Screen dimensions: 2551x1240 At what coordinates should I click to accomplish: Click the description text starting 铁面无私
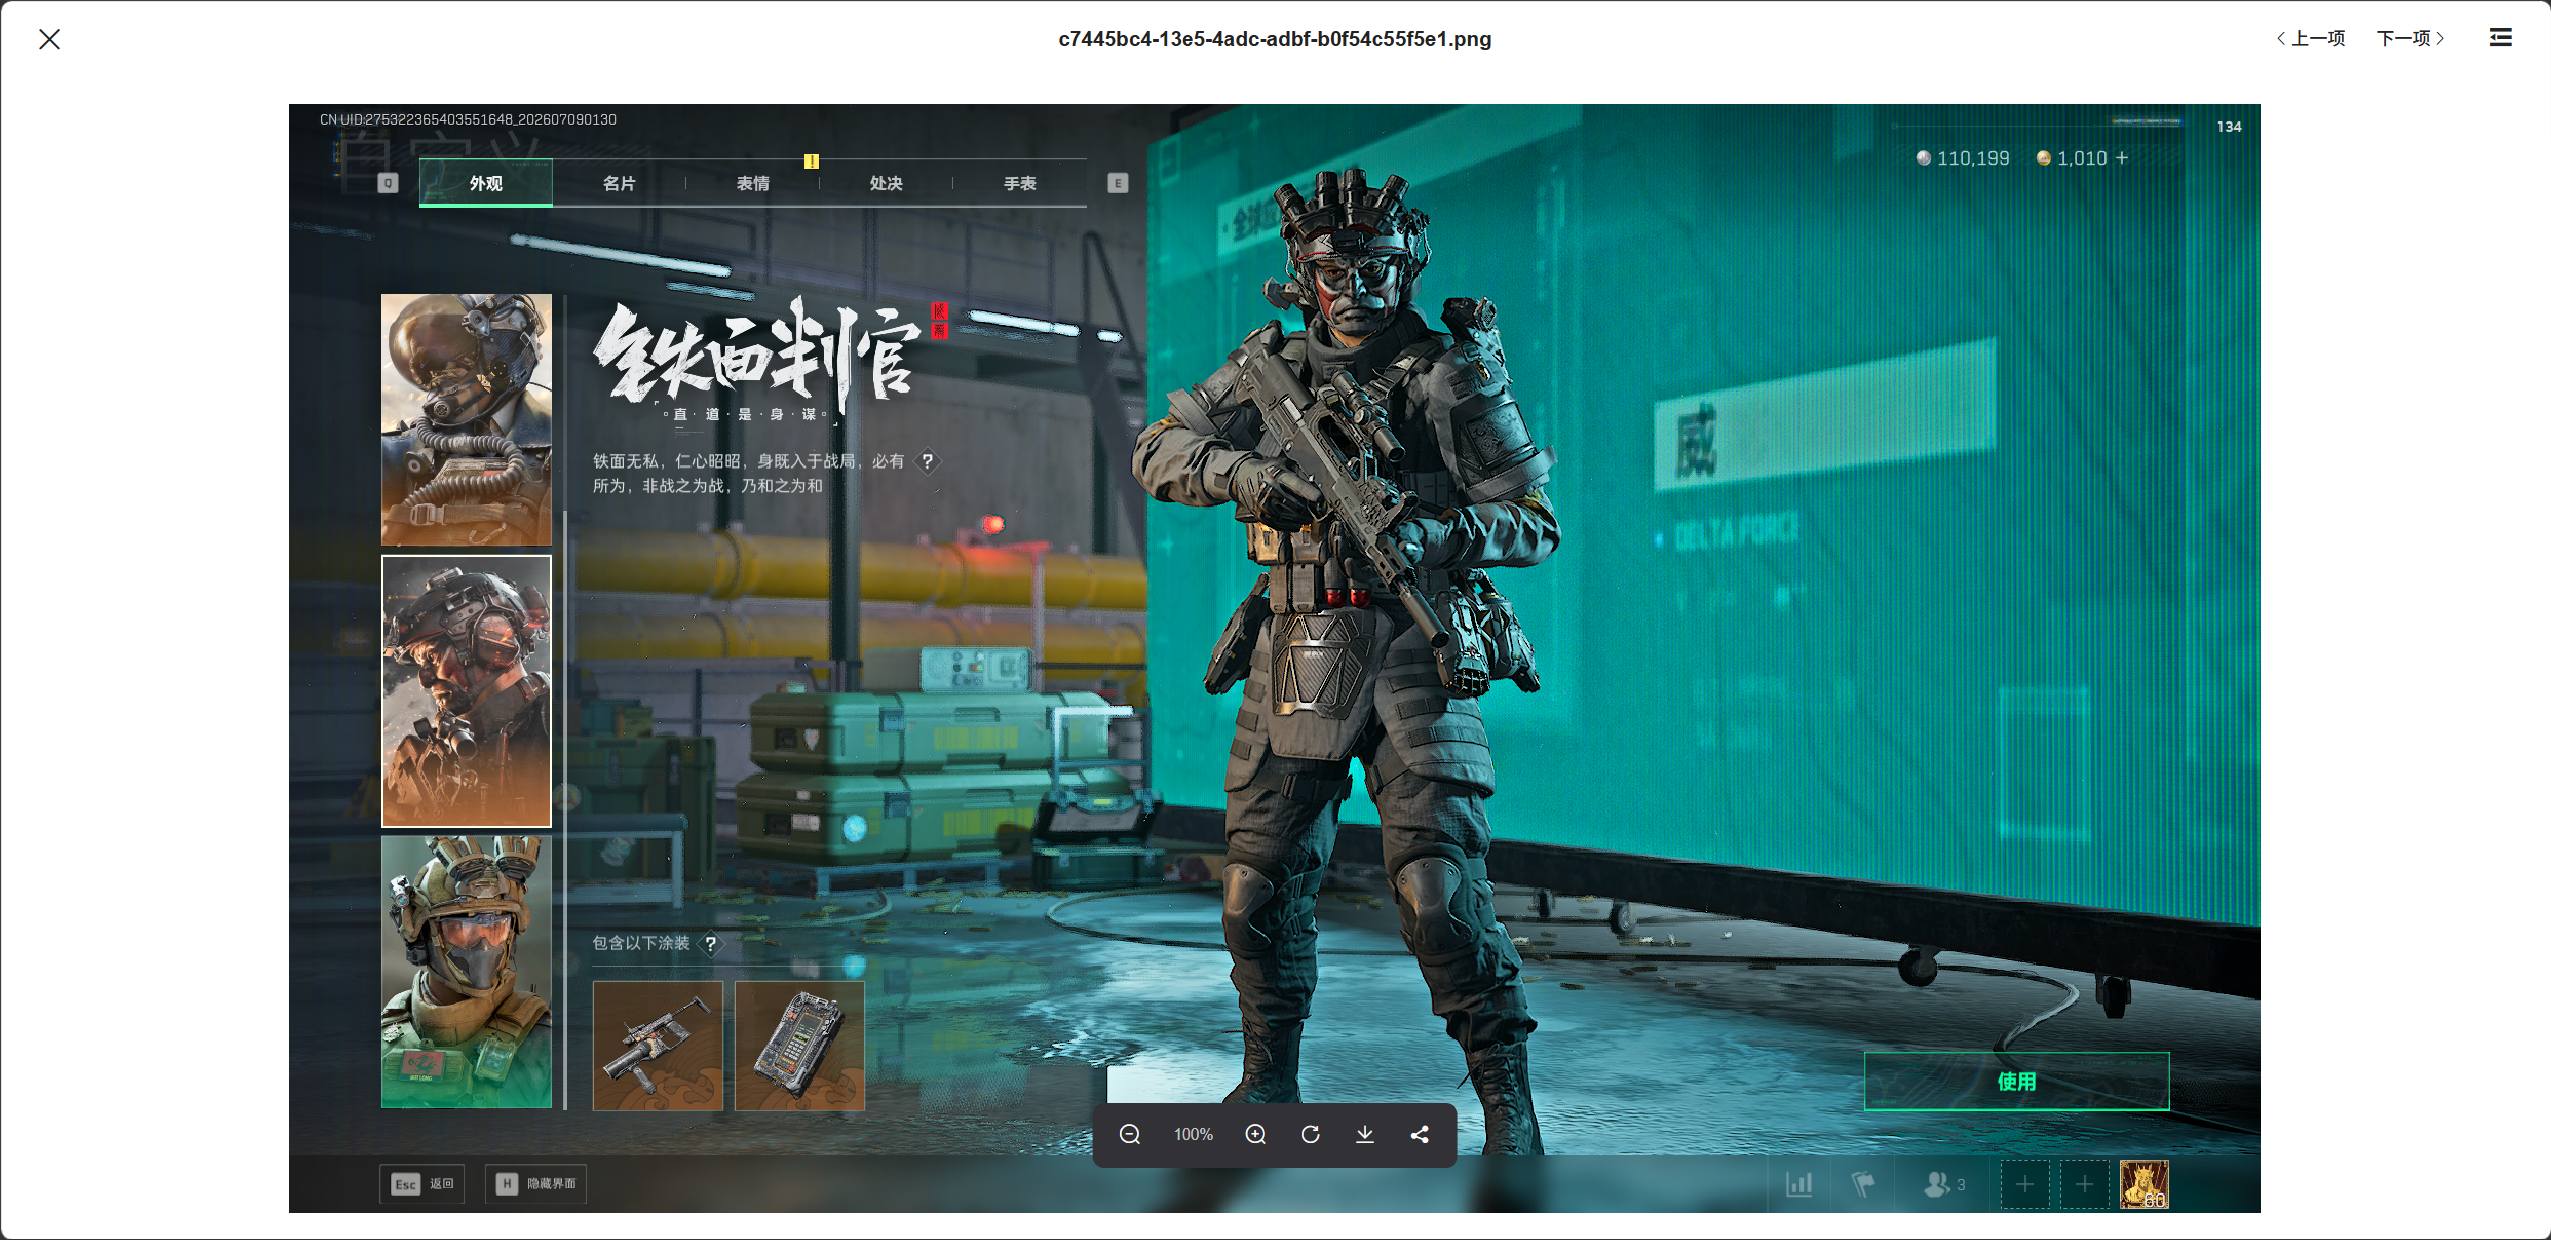pyautogui.click(x=748, y=473)
